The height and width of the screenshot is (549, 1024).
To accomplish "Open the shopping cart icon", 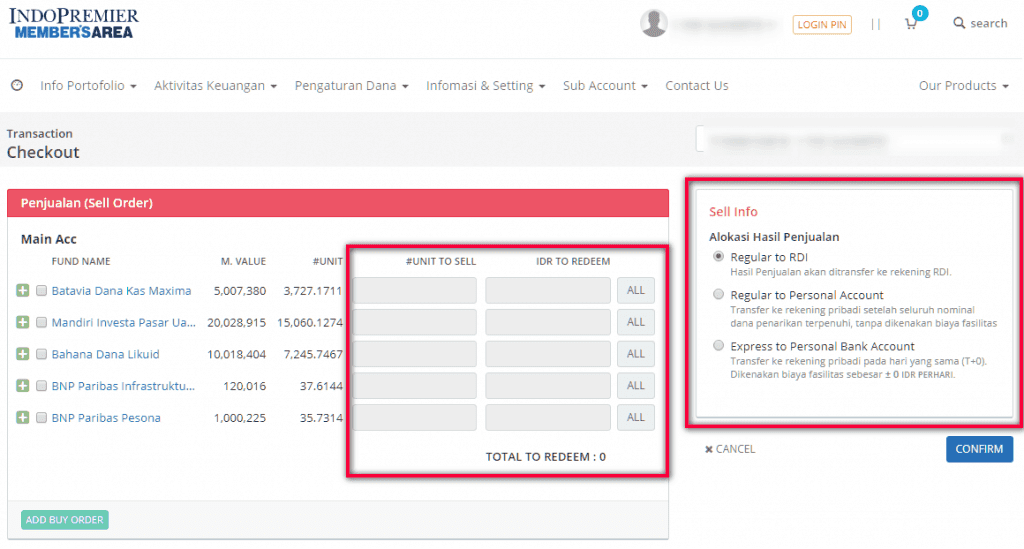I will (911, 24).
